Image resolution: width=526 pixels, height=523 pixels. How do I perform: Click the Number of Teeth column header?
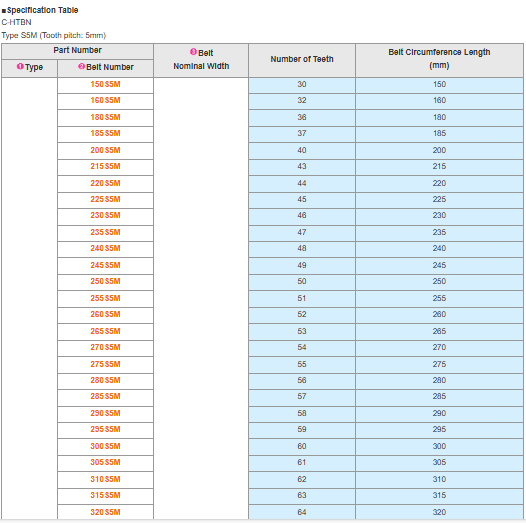click(x=302, y=60)
